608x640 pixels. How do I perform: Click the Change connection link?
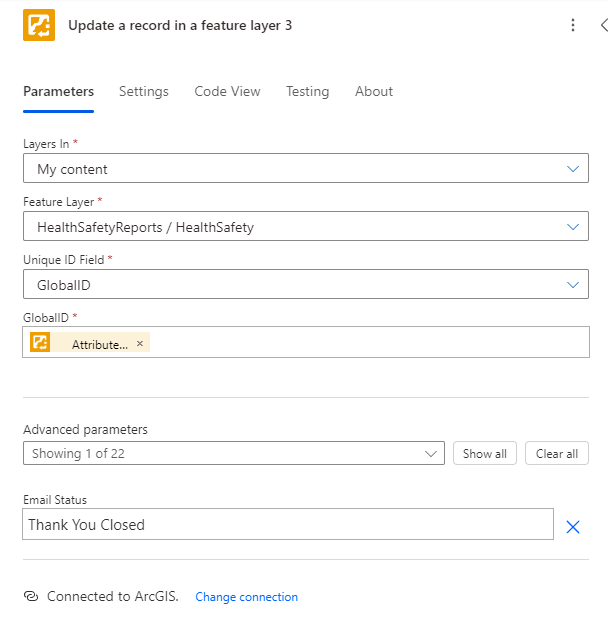tap(246, 597)
